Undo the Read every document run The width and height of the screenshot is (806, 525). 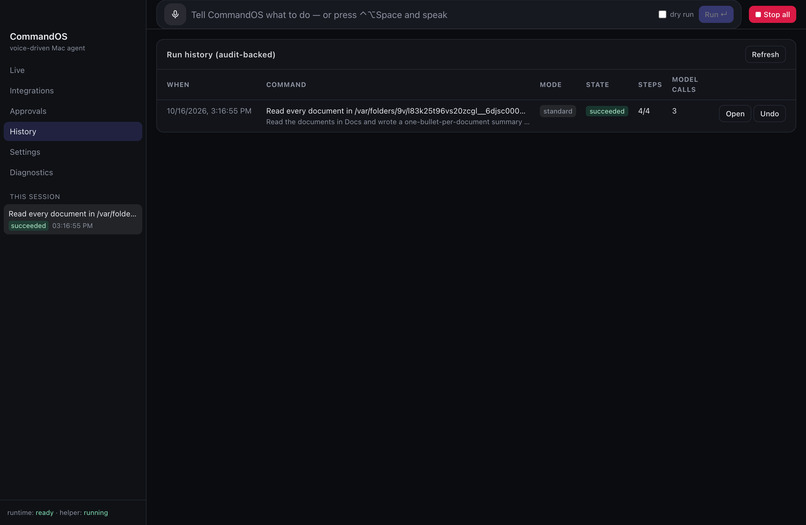click(x=769, y=114)
